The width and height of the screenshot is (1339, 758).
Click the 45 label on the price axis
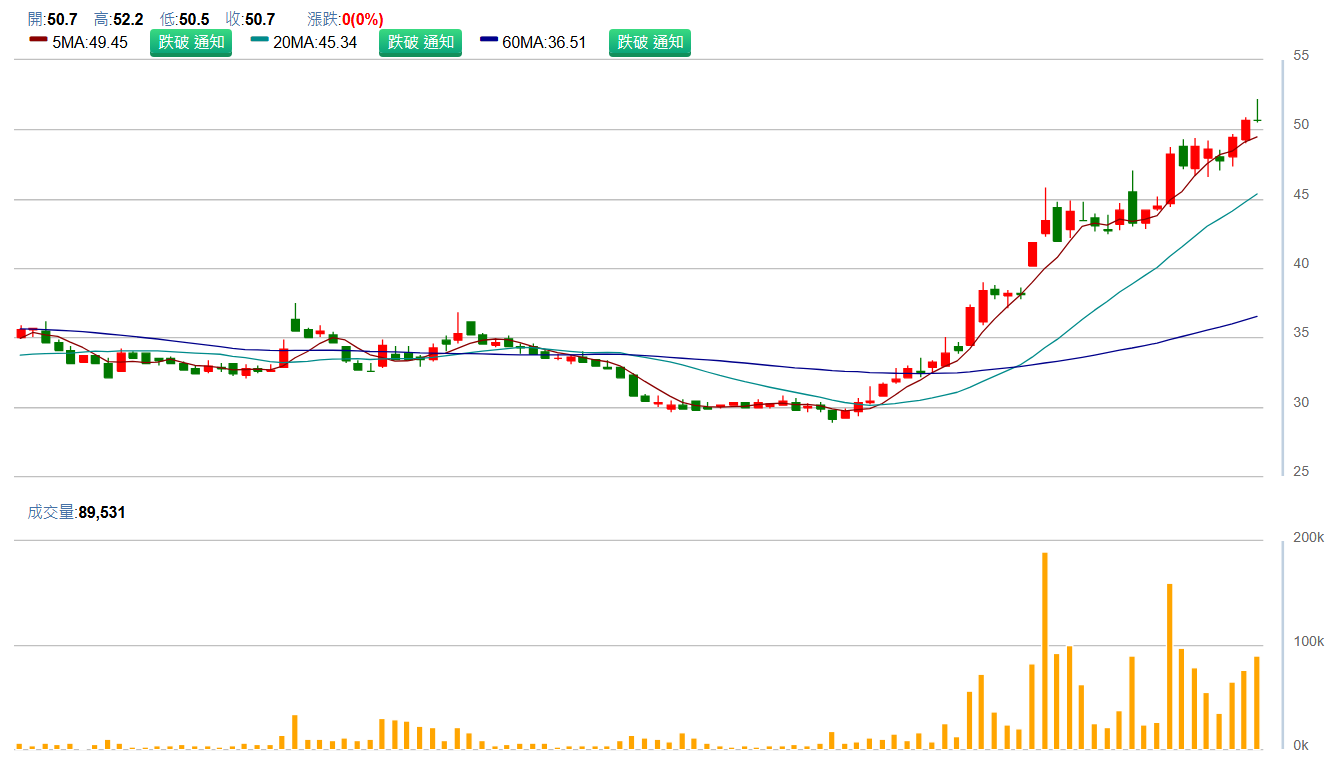1301,195
